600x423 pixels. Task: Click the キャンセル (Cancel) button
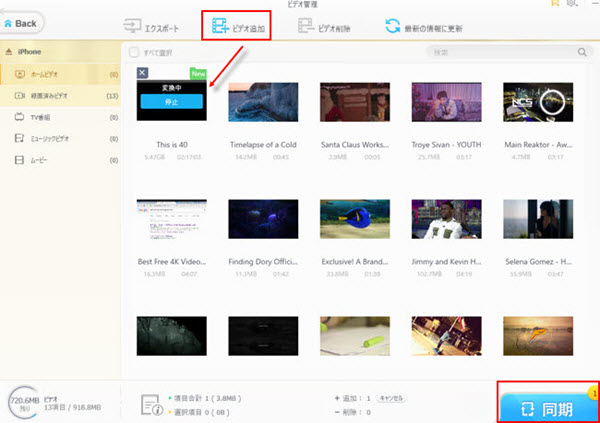(x=391, y=399)
